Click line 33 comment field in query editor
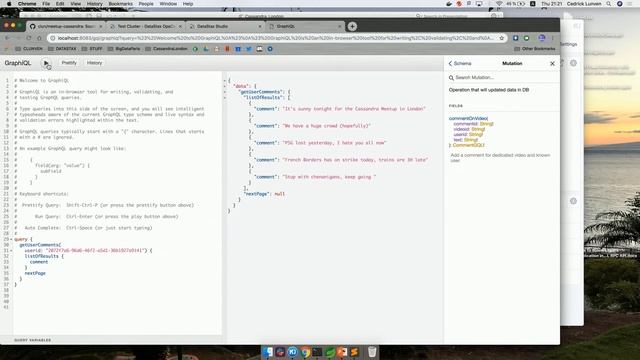 coord(39,262)
